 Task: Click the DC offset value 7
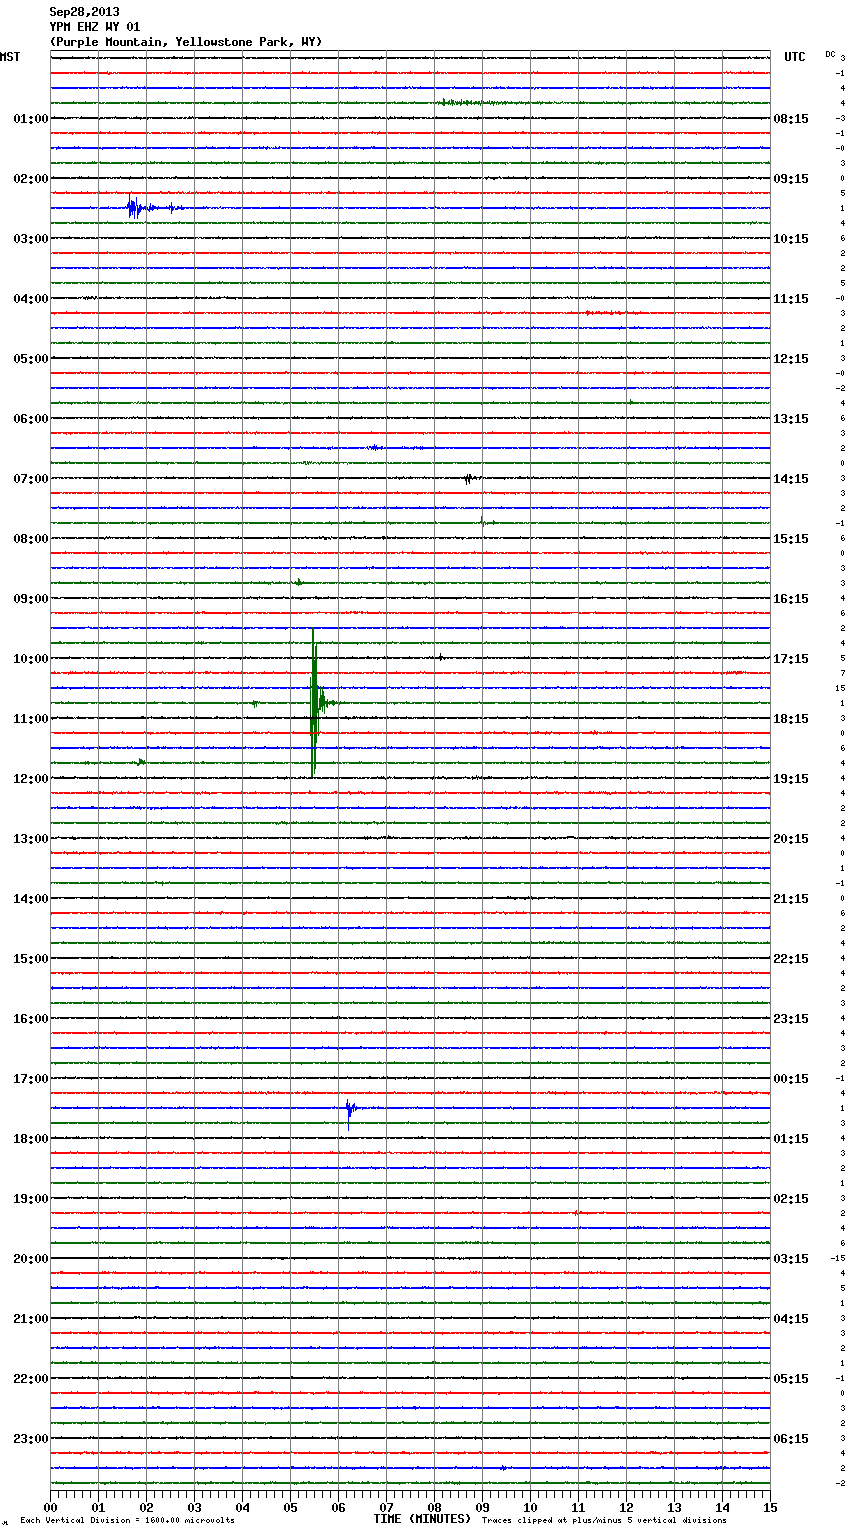pyautogui.click(x=842, y=673)
